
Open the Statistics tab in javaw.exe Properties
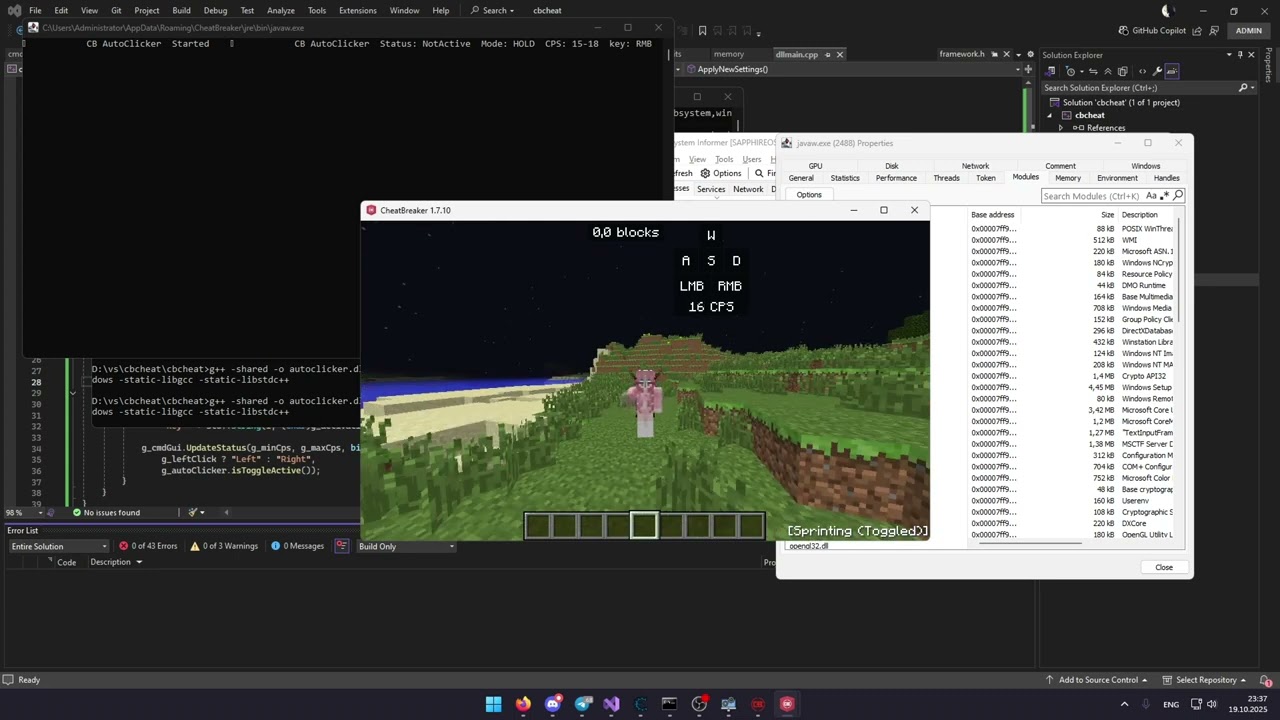(x=845, y=178)
